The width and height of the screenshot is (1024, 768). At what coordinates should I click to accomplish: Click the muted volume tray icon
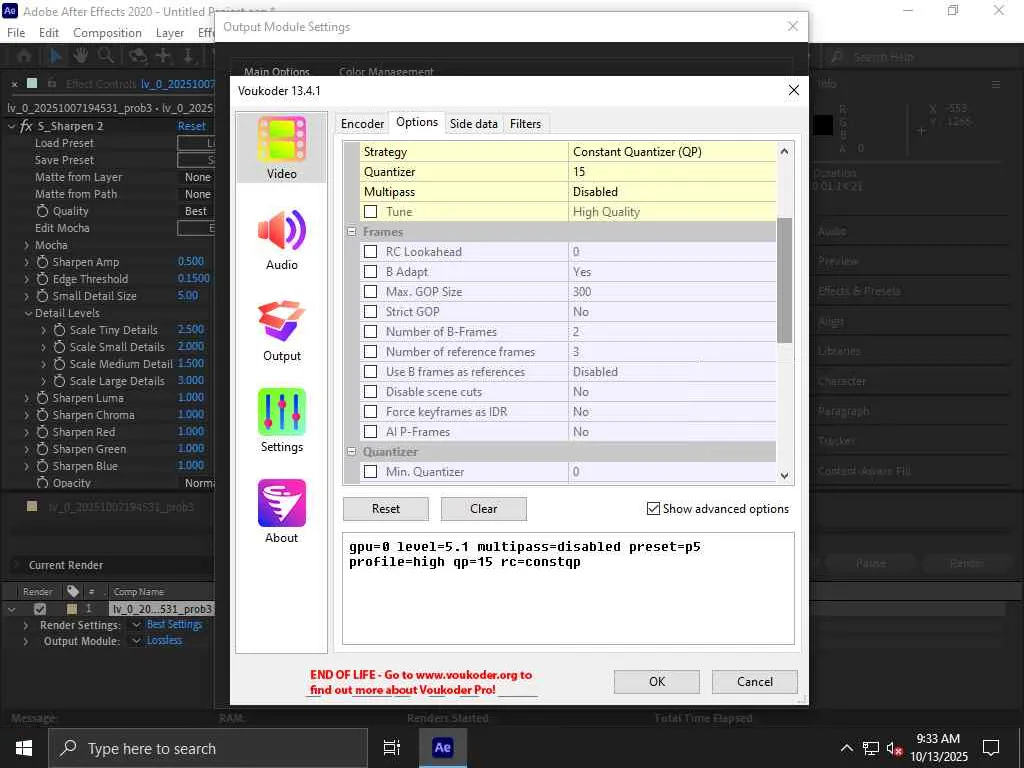(x=895, y=748)
